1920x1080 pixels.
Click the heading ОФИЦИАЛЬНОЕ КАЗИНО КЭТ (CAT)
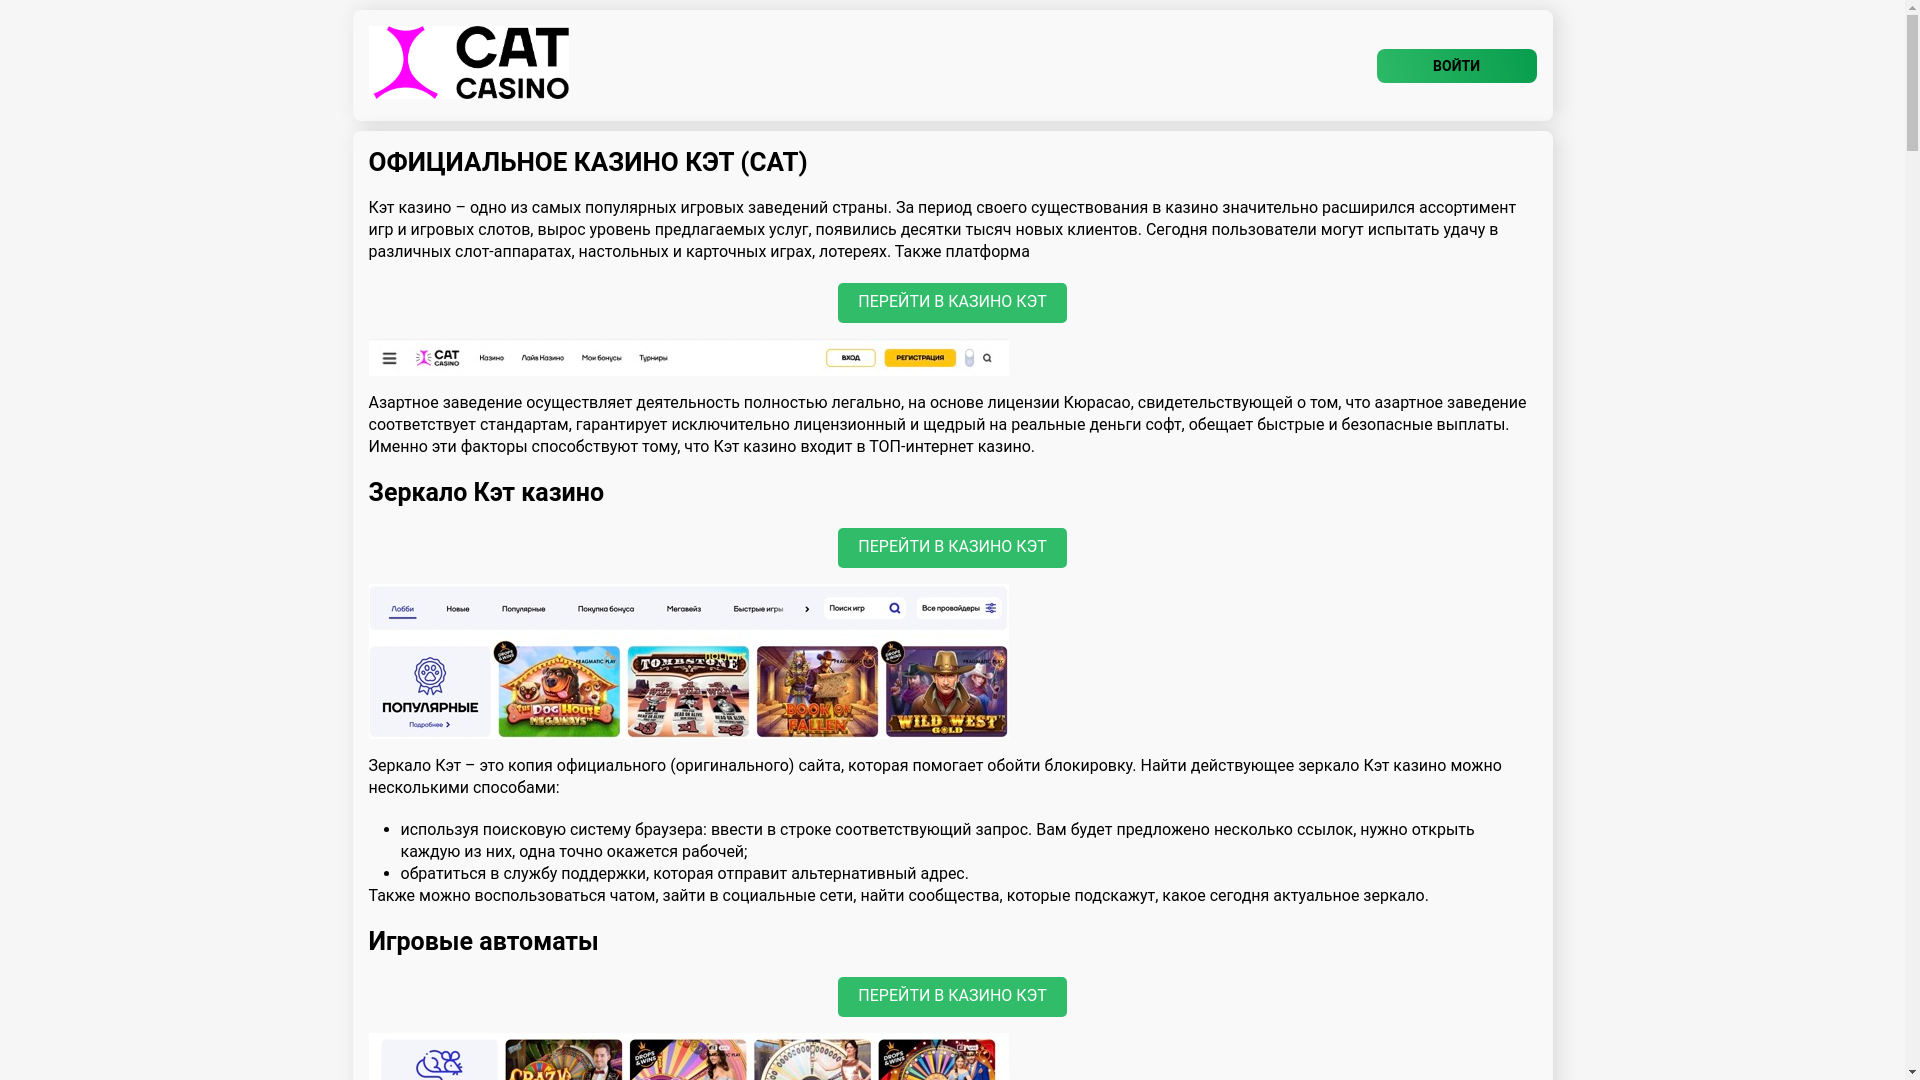588,162
